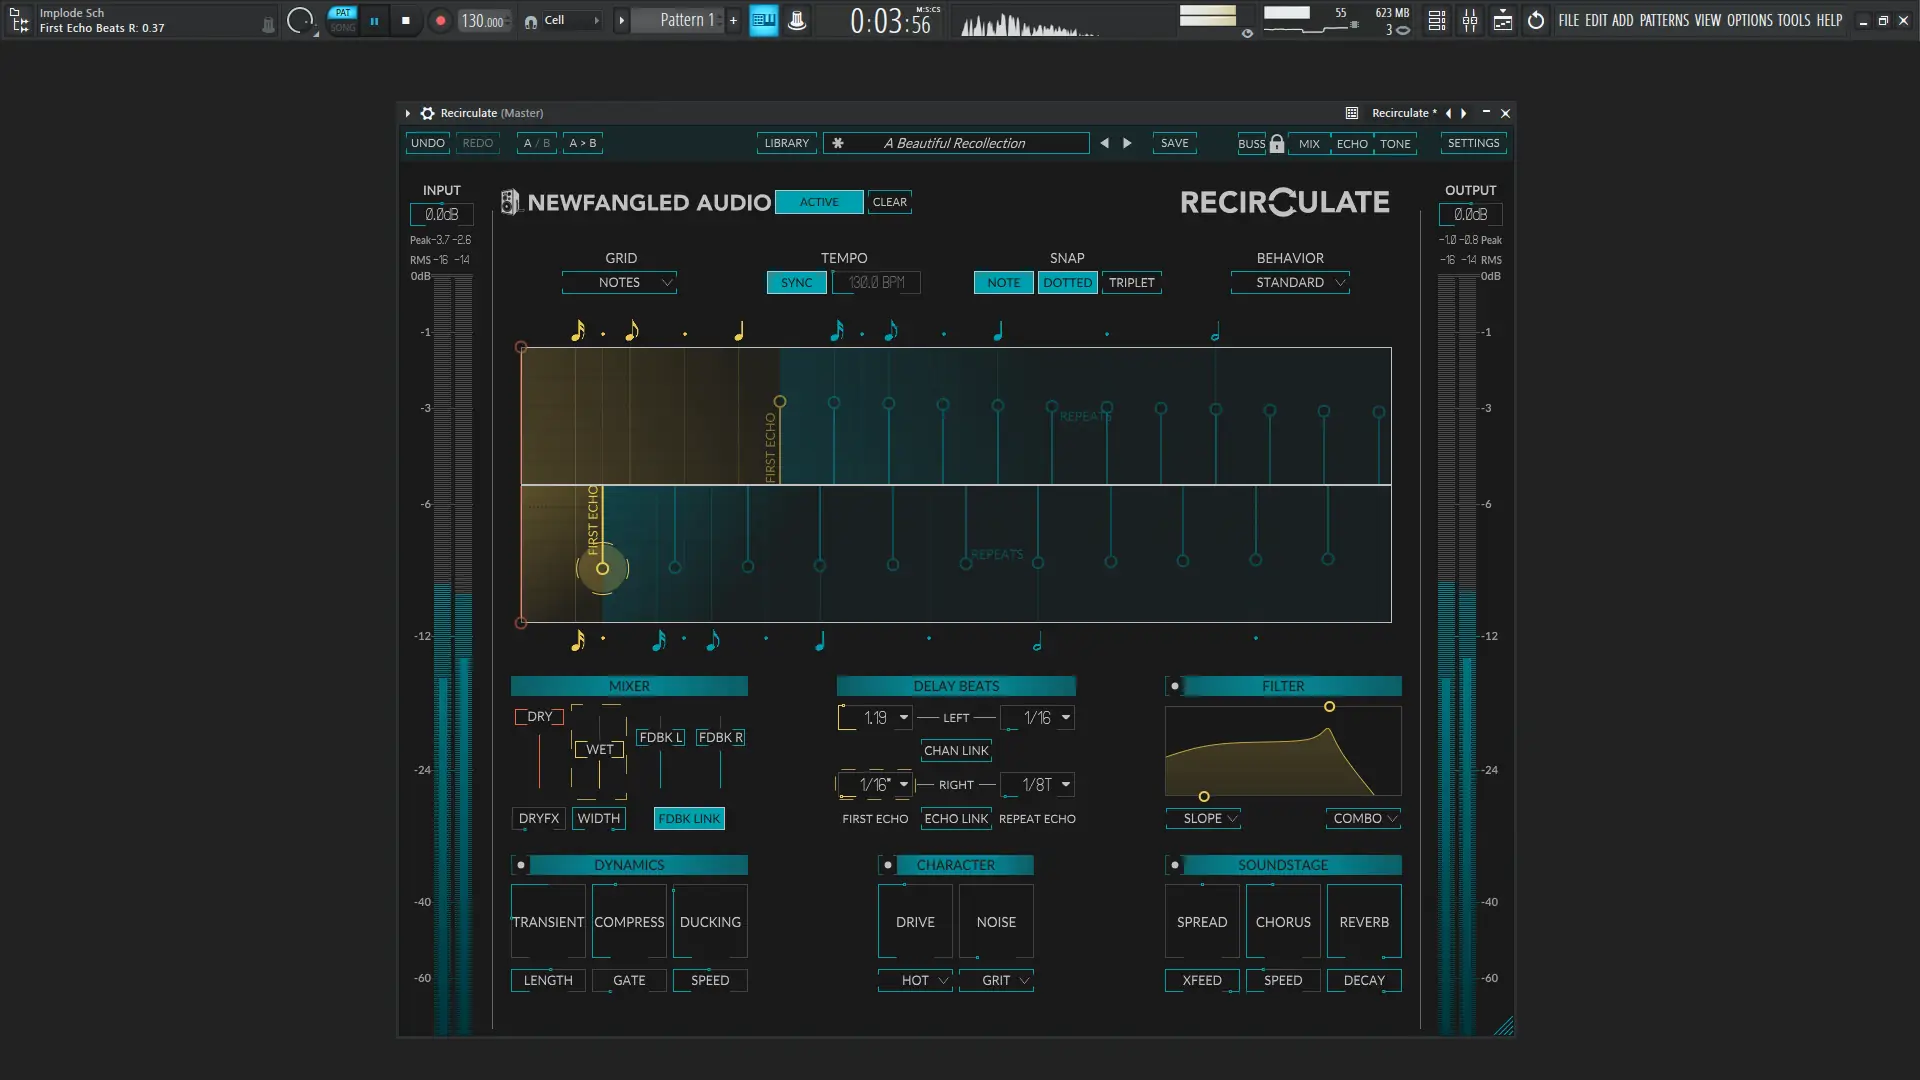Toggle the DYNAMICS section on/off dot
This screenshot has width=1920, height=1080.
coord(521,865)
